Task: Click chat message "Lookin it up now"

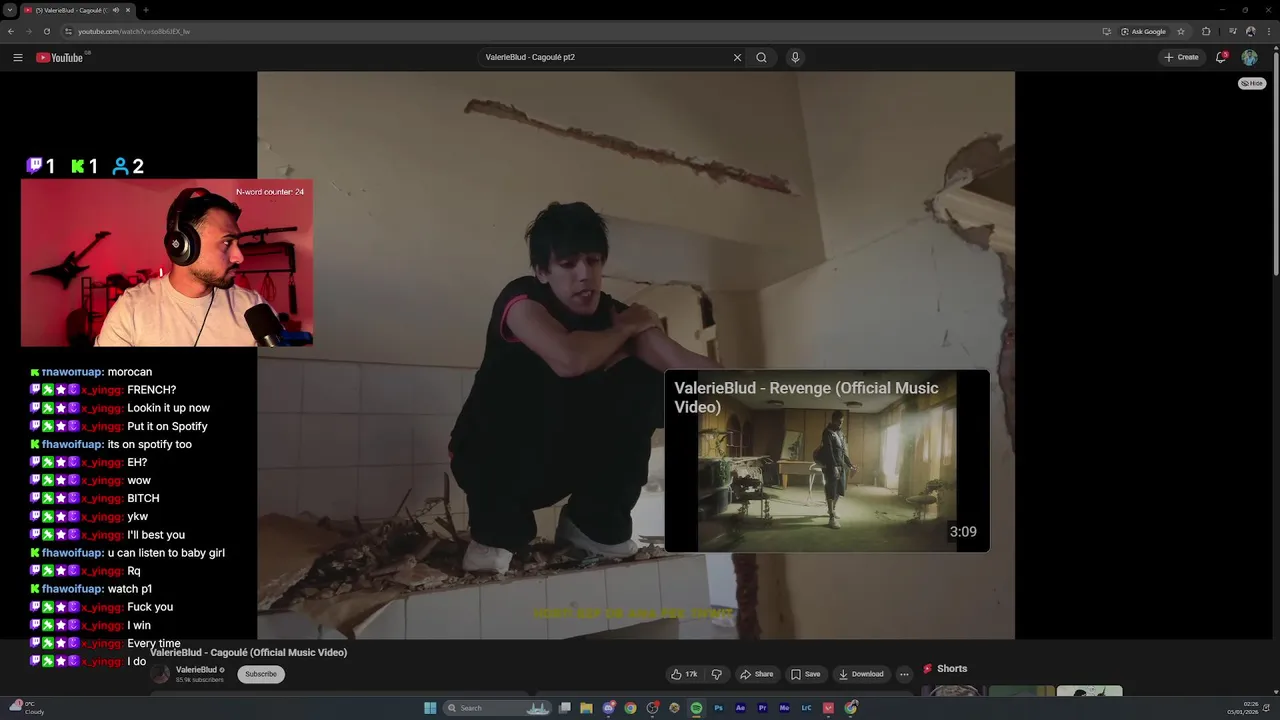Action: coord(168,408)
